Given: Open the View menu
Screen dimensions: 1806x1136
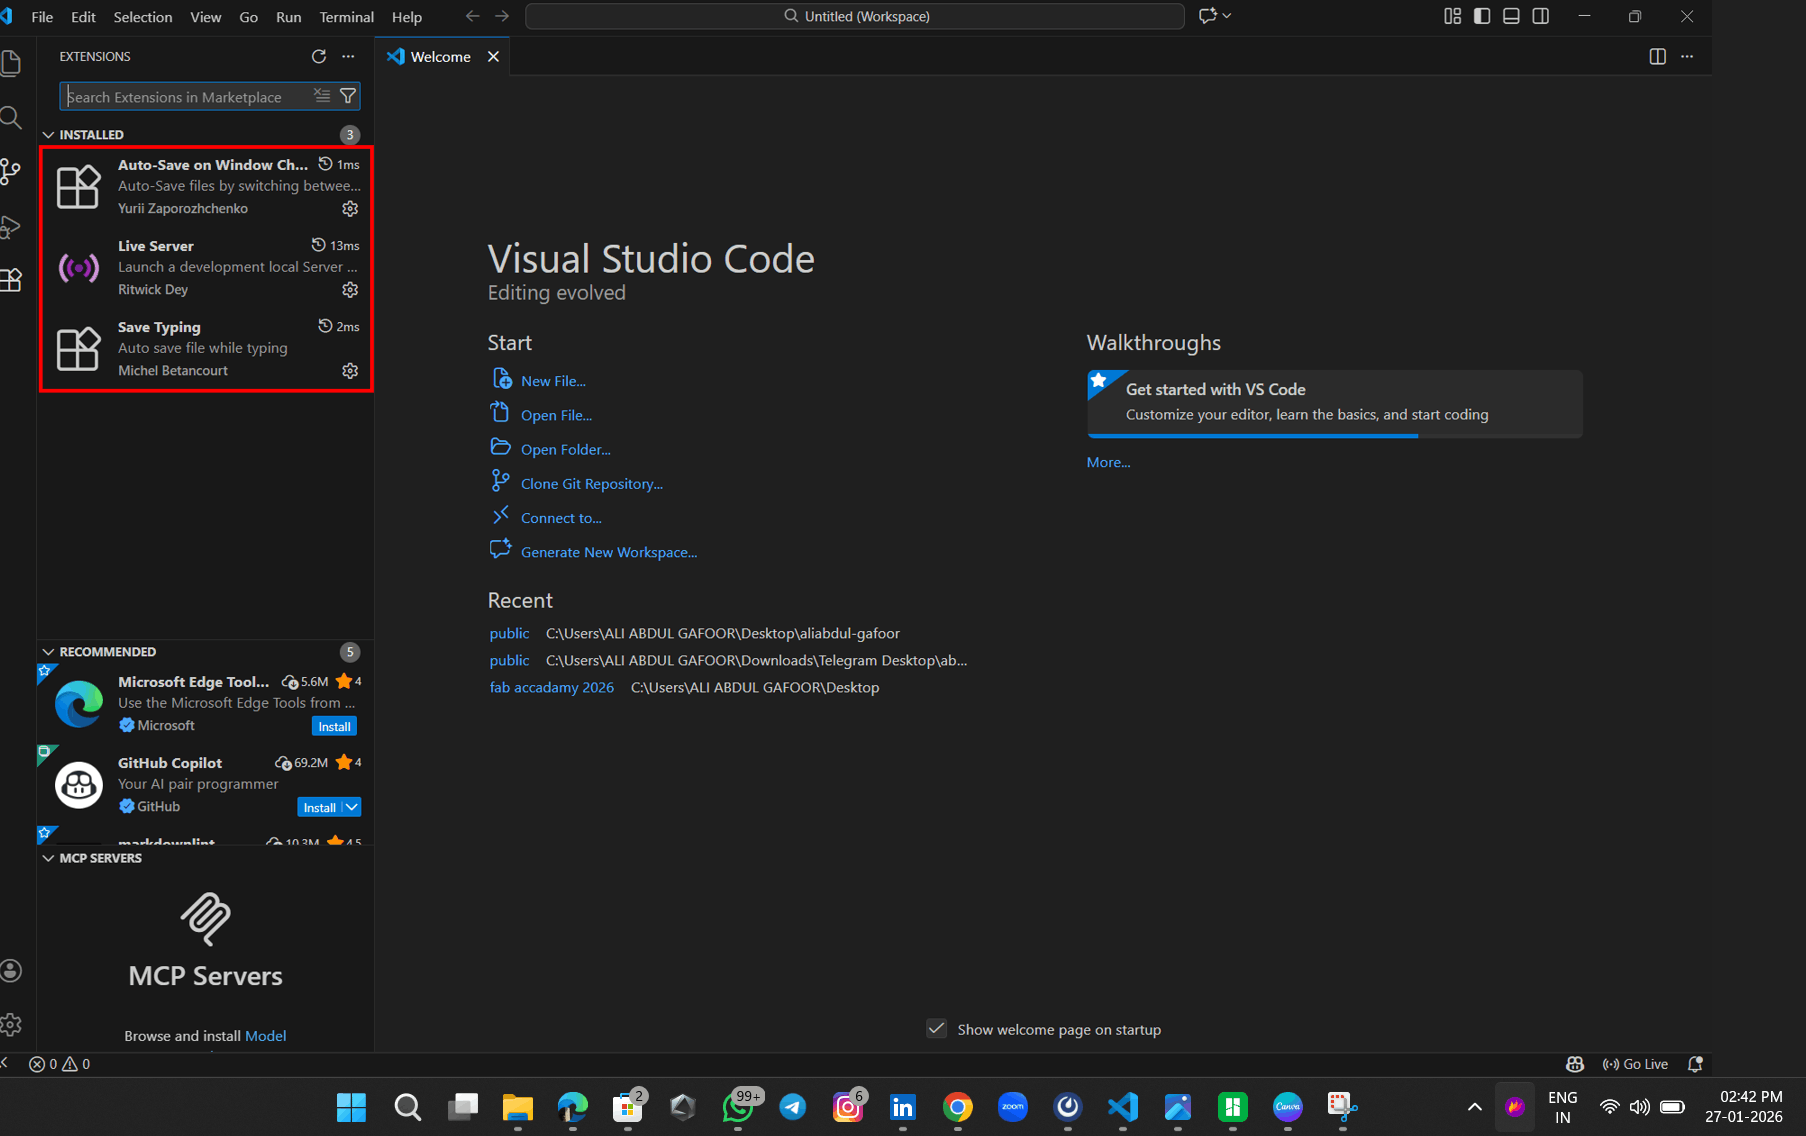Looking at the screenshot, I should (206, 17).
